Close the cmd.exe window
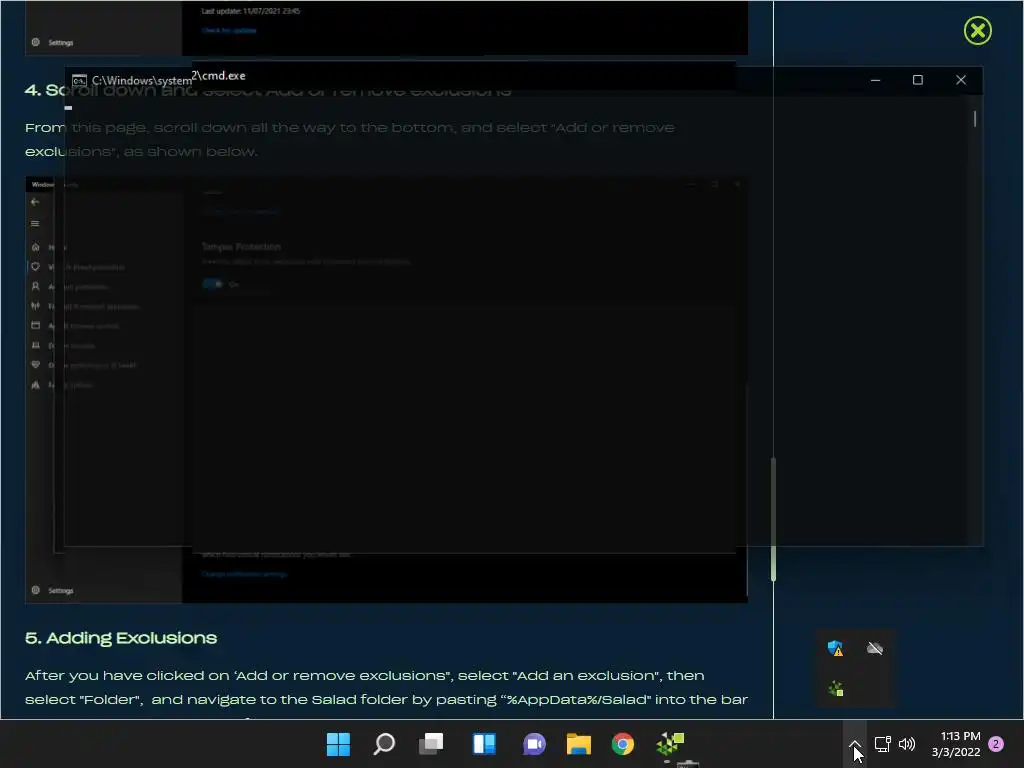This screenshot has height=768, width=1024. pyautogui.click(x=961, y=80)
